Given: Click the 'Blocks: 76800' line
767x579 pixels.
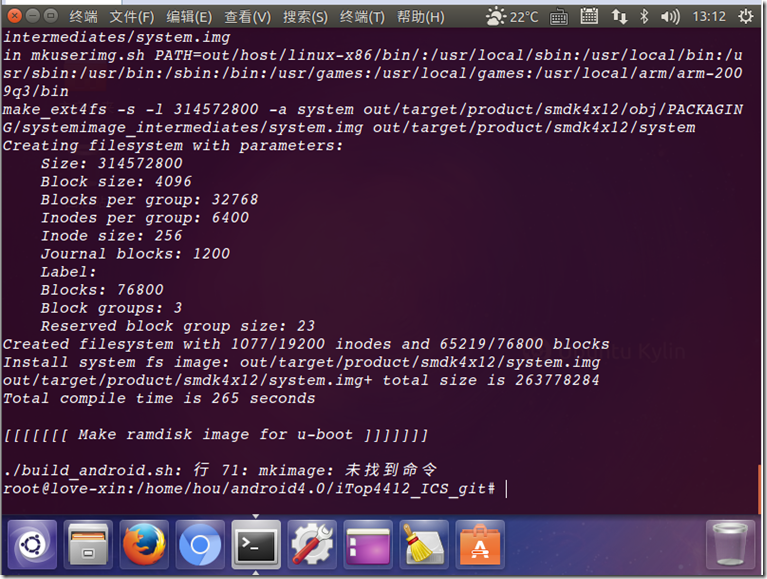Looking at the screenshot, I should coord(102,290).
